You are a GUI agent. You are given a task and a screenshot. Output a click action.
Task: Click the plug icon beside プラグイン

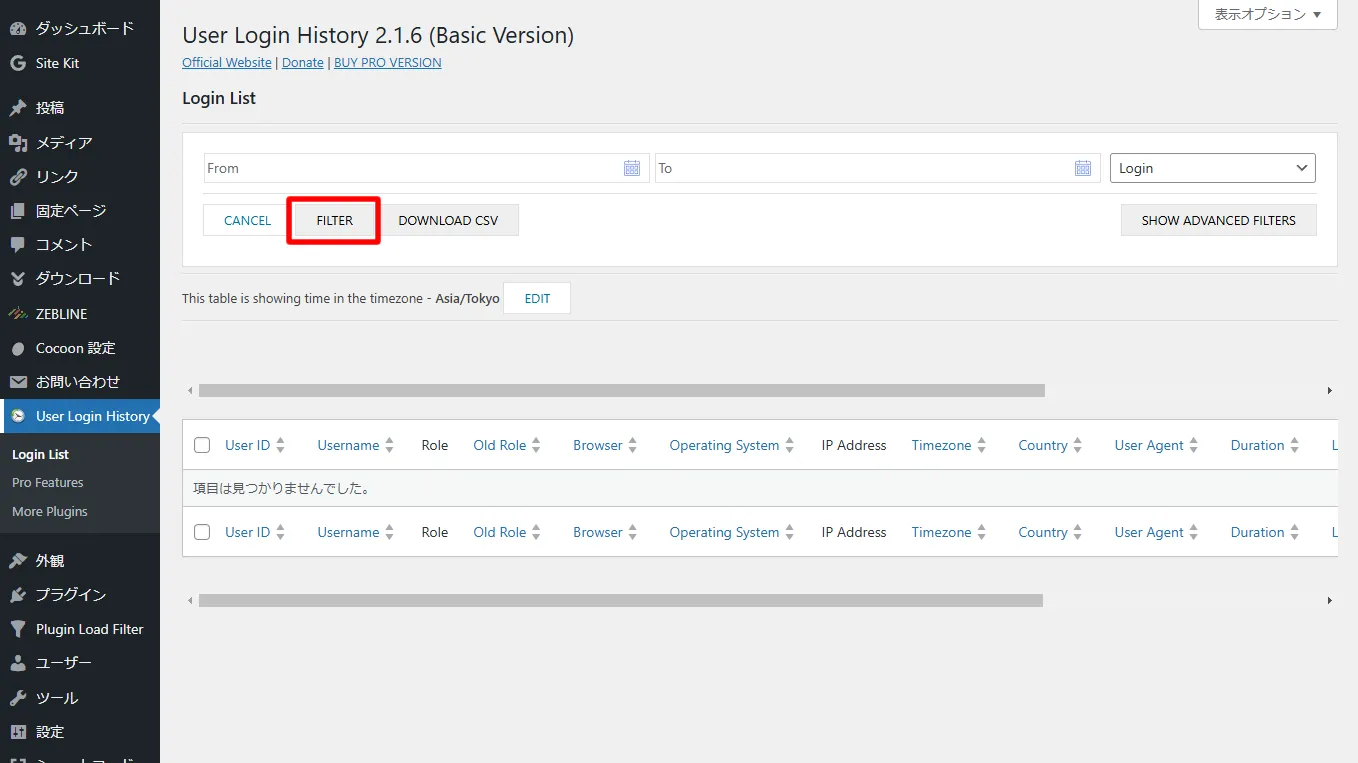click(17, 595)
